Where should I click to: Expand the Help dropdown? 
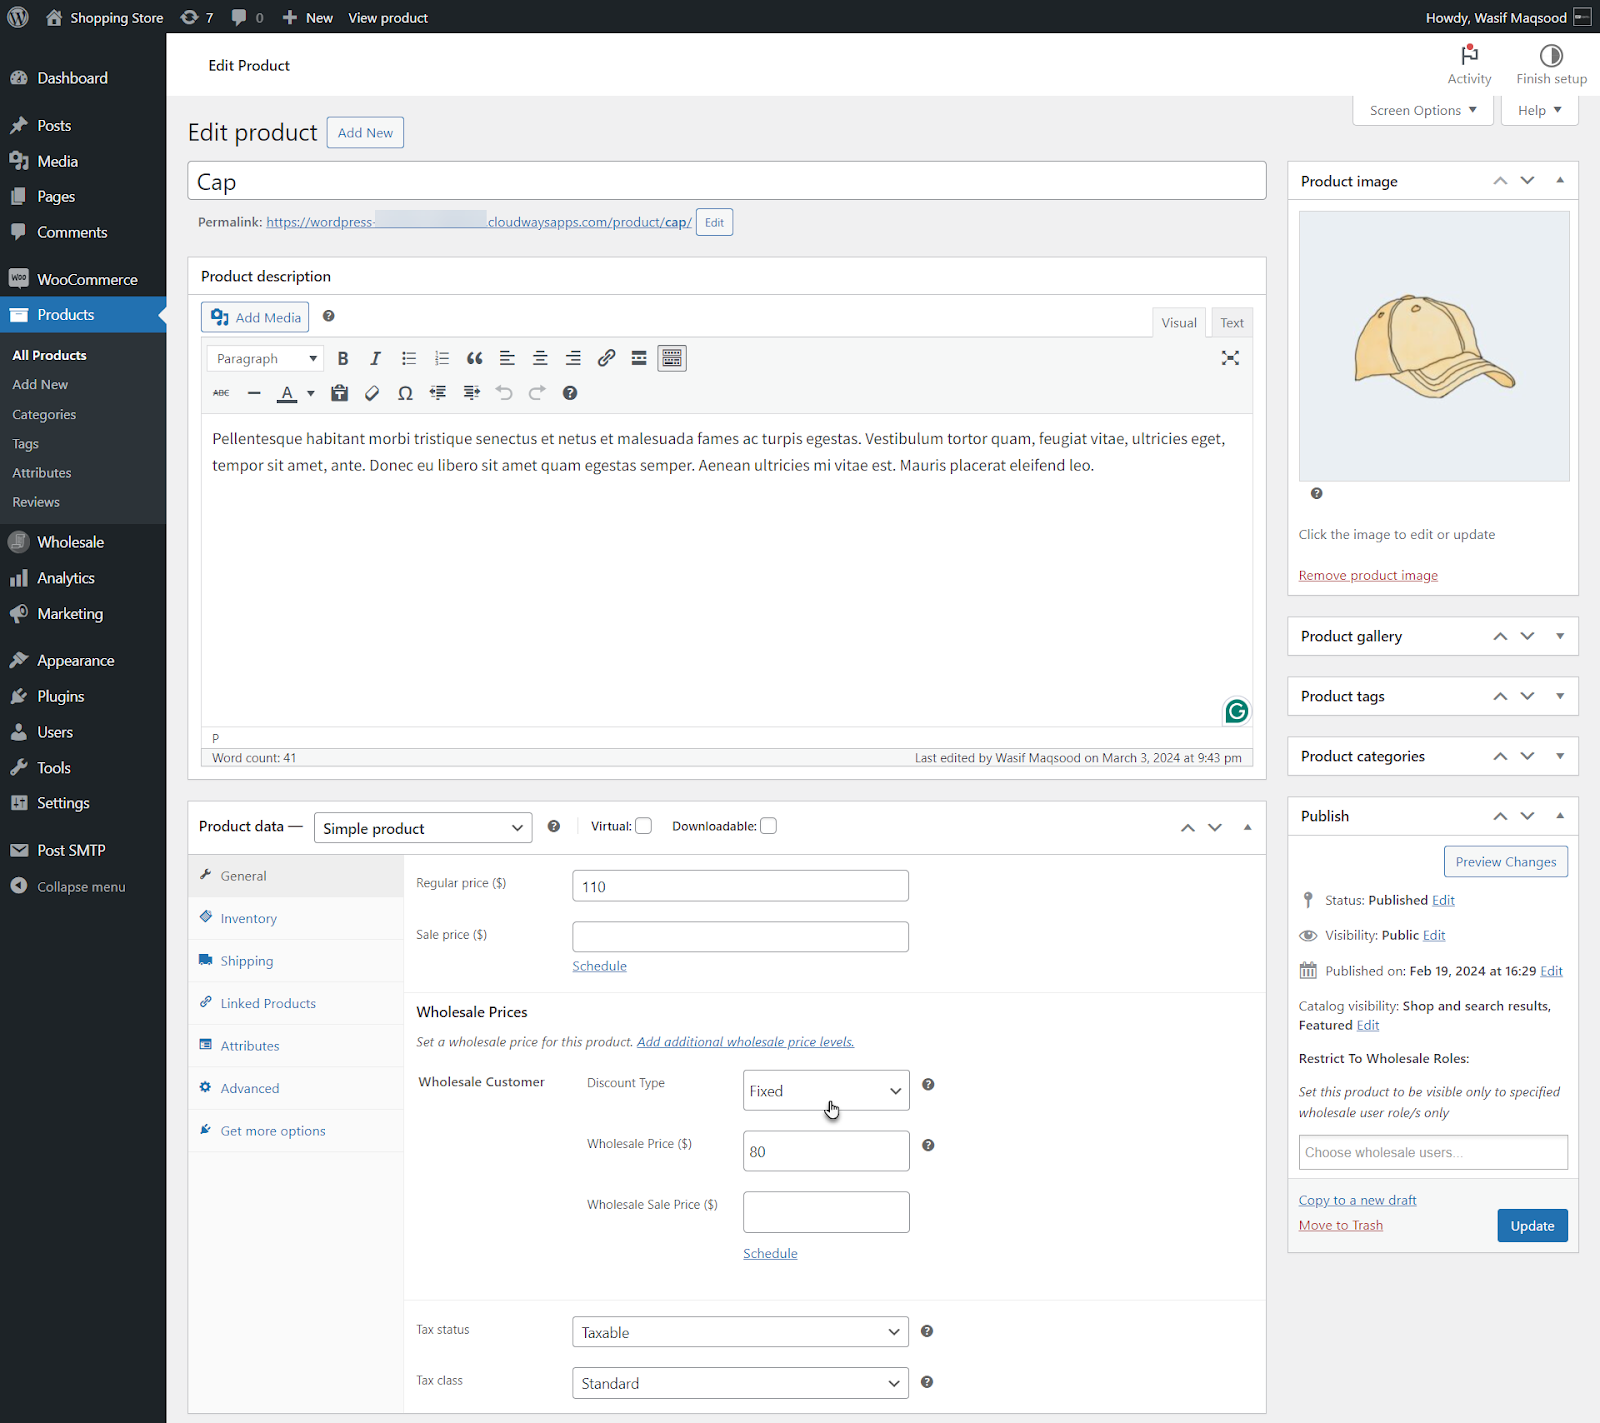click(x=1539, y=110)
